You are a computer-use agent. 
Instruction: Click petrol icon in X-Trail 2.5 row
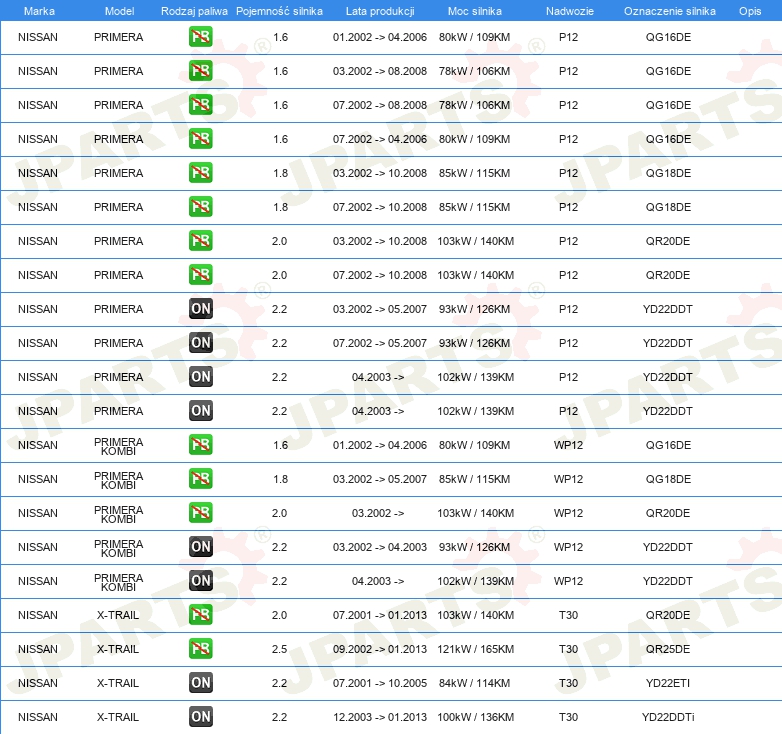coord(200,649)
